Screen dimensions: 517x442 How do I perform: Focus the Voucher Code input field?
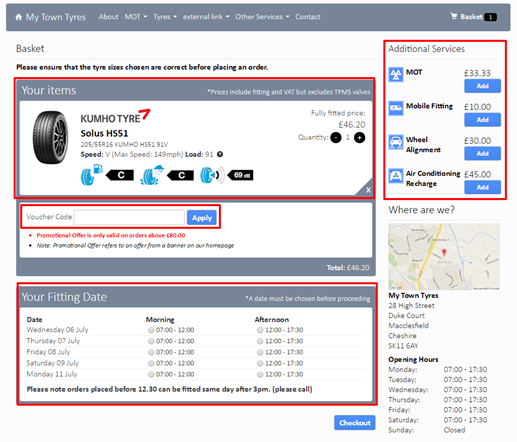(129, 217)
